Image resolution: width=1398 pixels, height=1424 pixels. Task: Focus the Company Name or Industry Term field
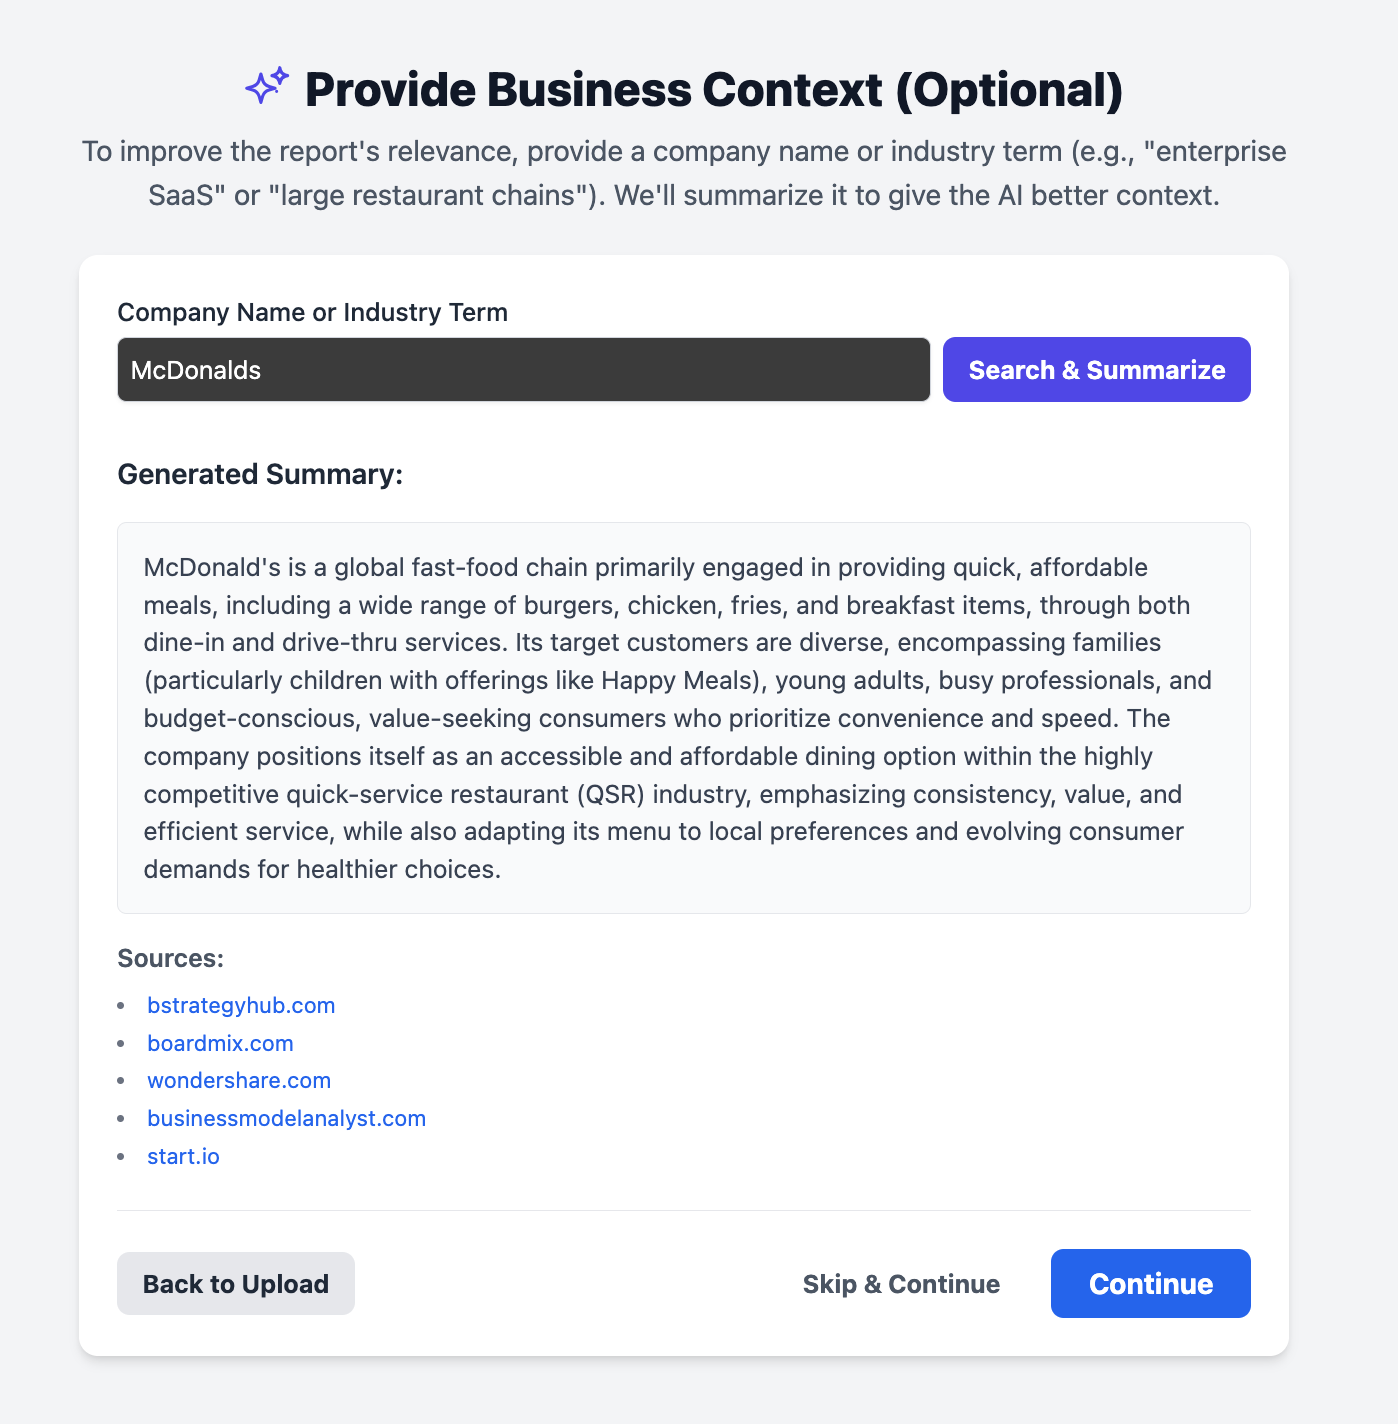(x=523, y=370)
